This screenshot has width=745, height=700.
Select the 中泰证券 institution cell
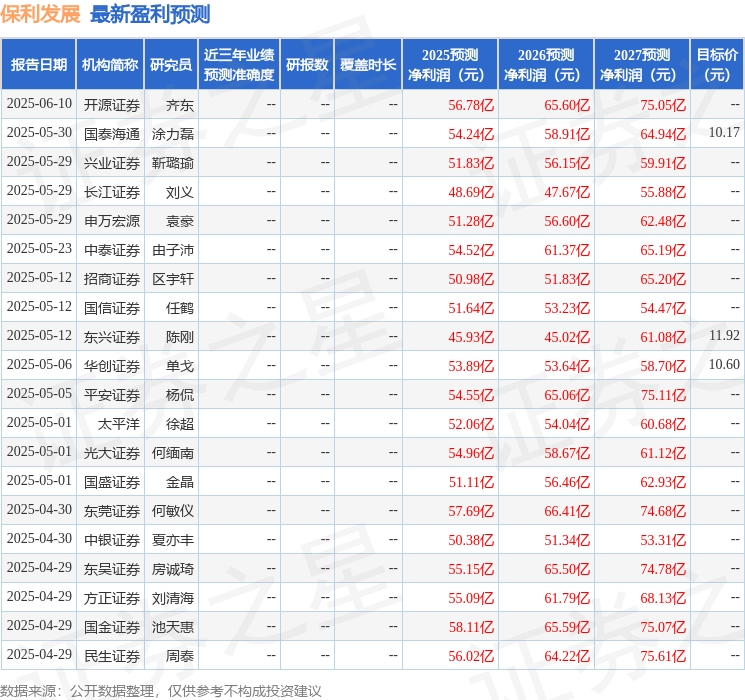point(112,250)
